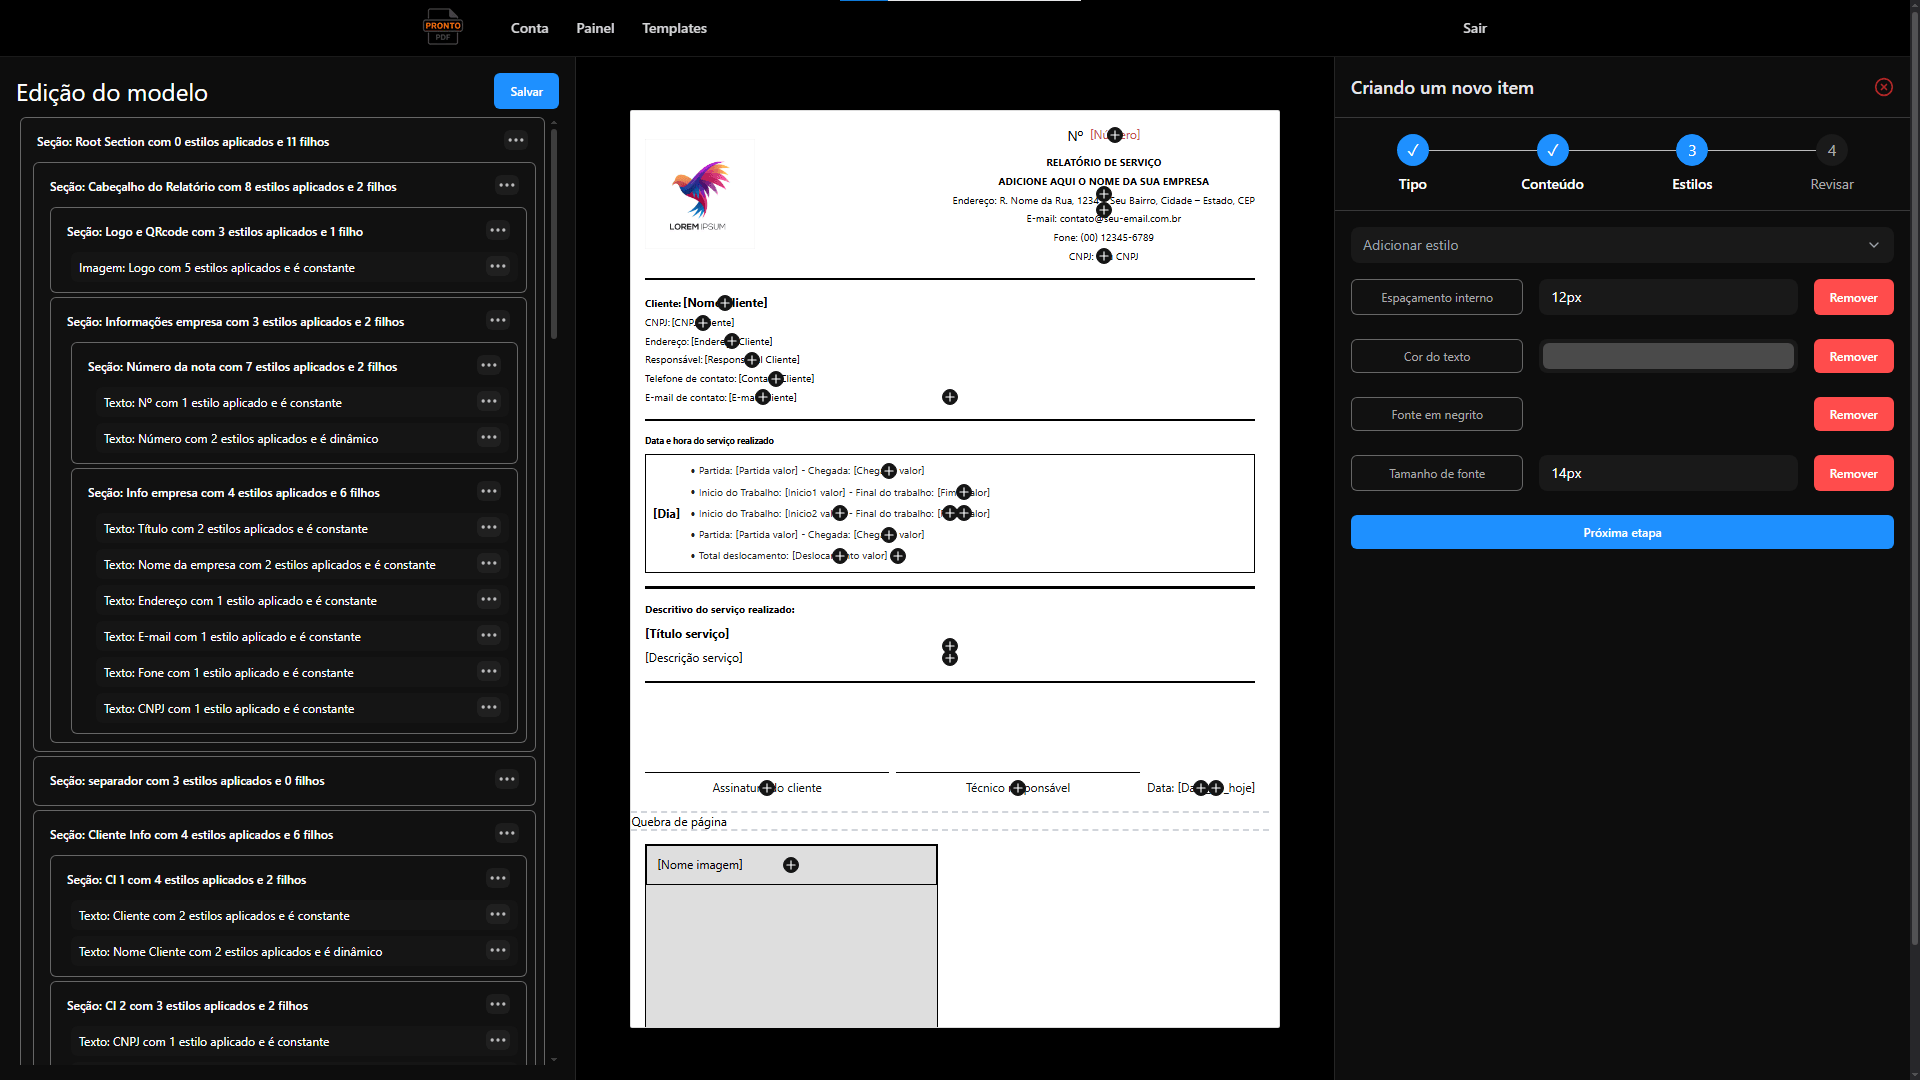Click plus icon next to [Nome imagem]

point(791,865)
